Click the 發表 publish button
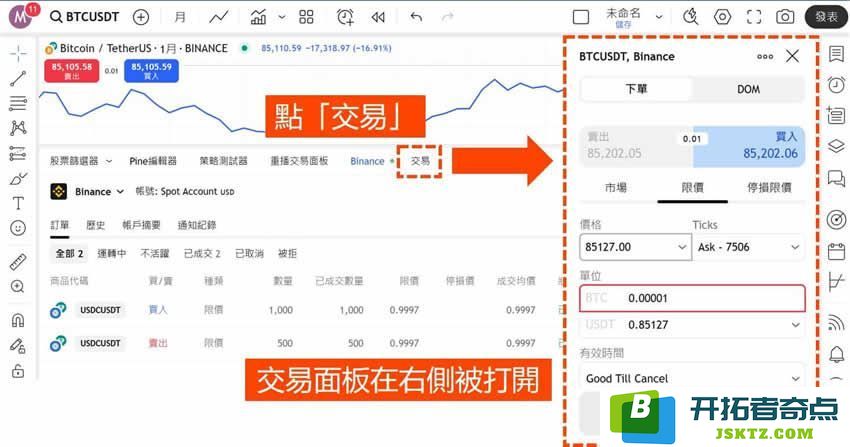 [x=826, y=17]
